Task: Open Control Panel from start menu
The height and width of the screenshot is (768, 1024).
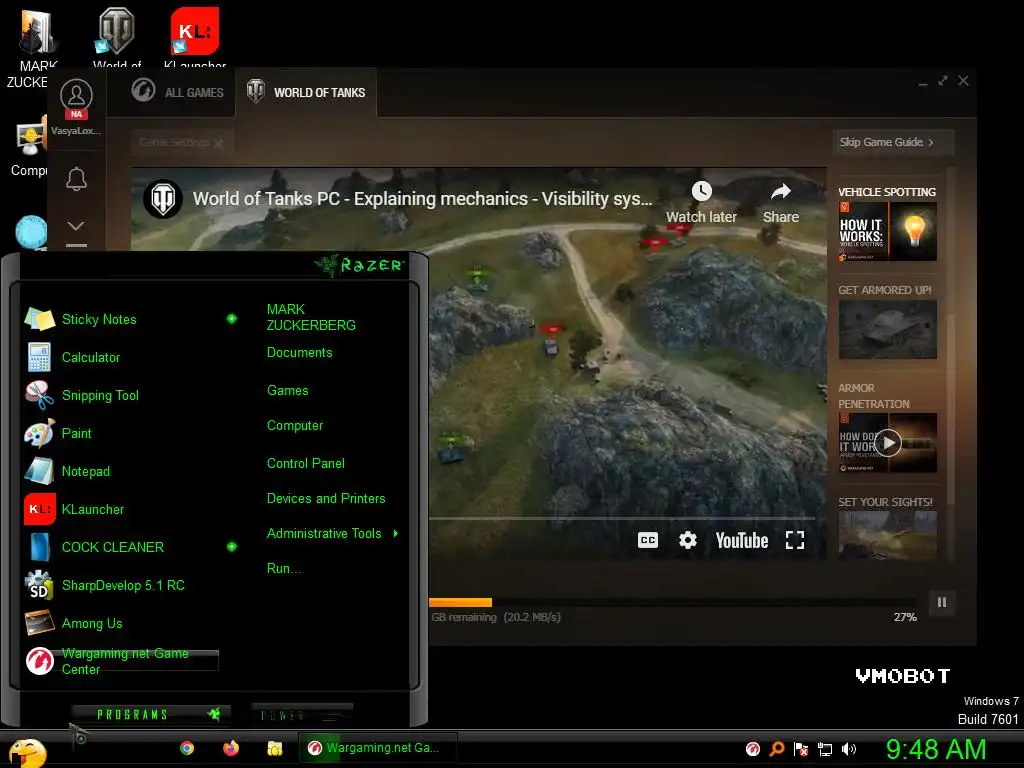Action: click(306, 464)
